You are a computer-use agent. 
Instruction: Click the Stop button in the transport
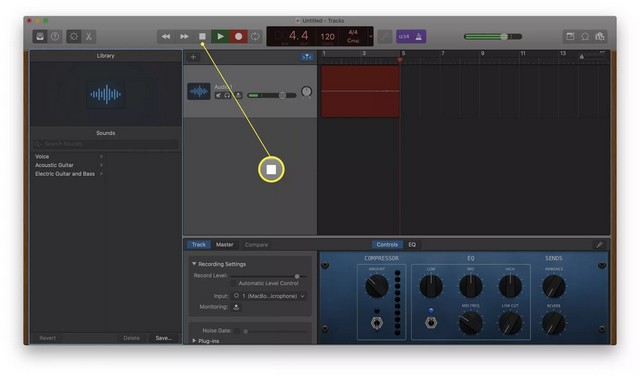point(202,36)
